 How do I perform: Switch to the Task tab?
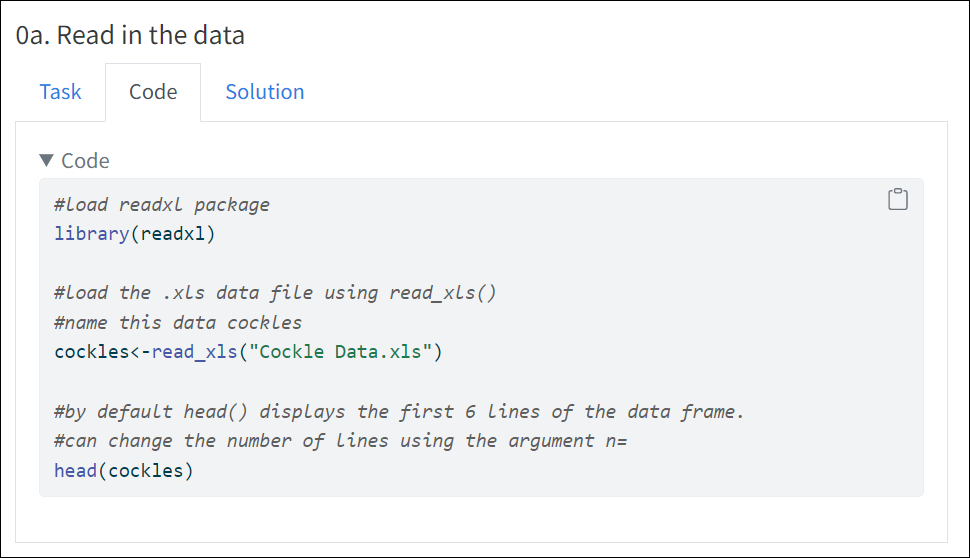[60, 92]
